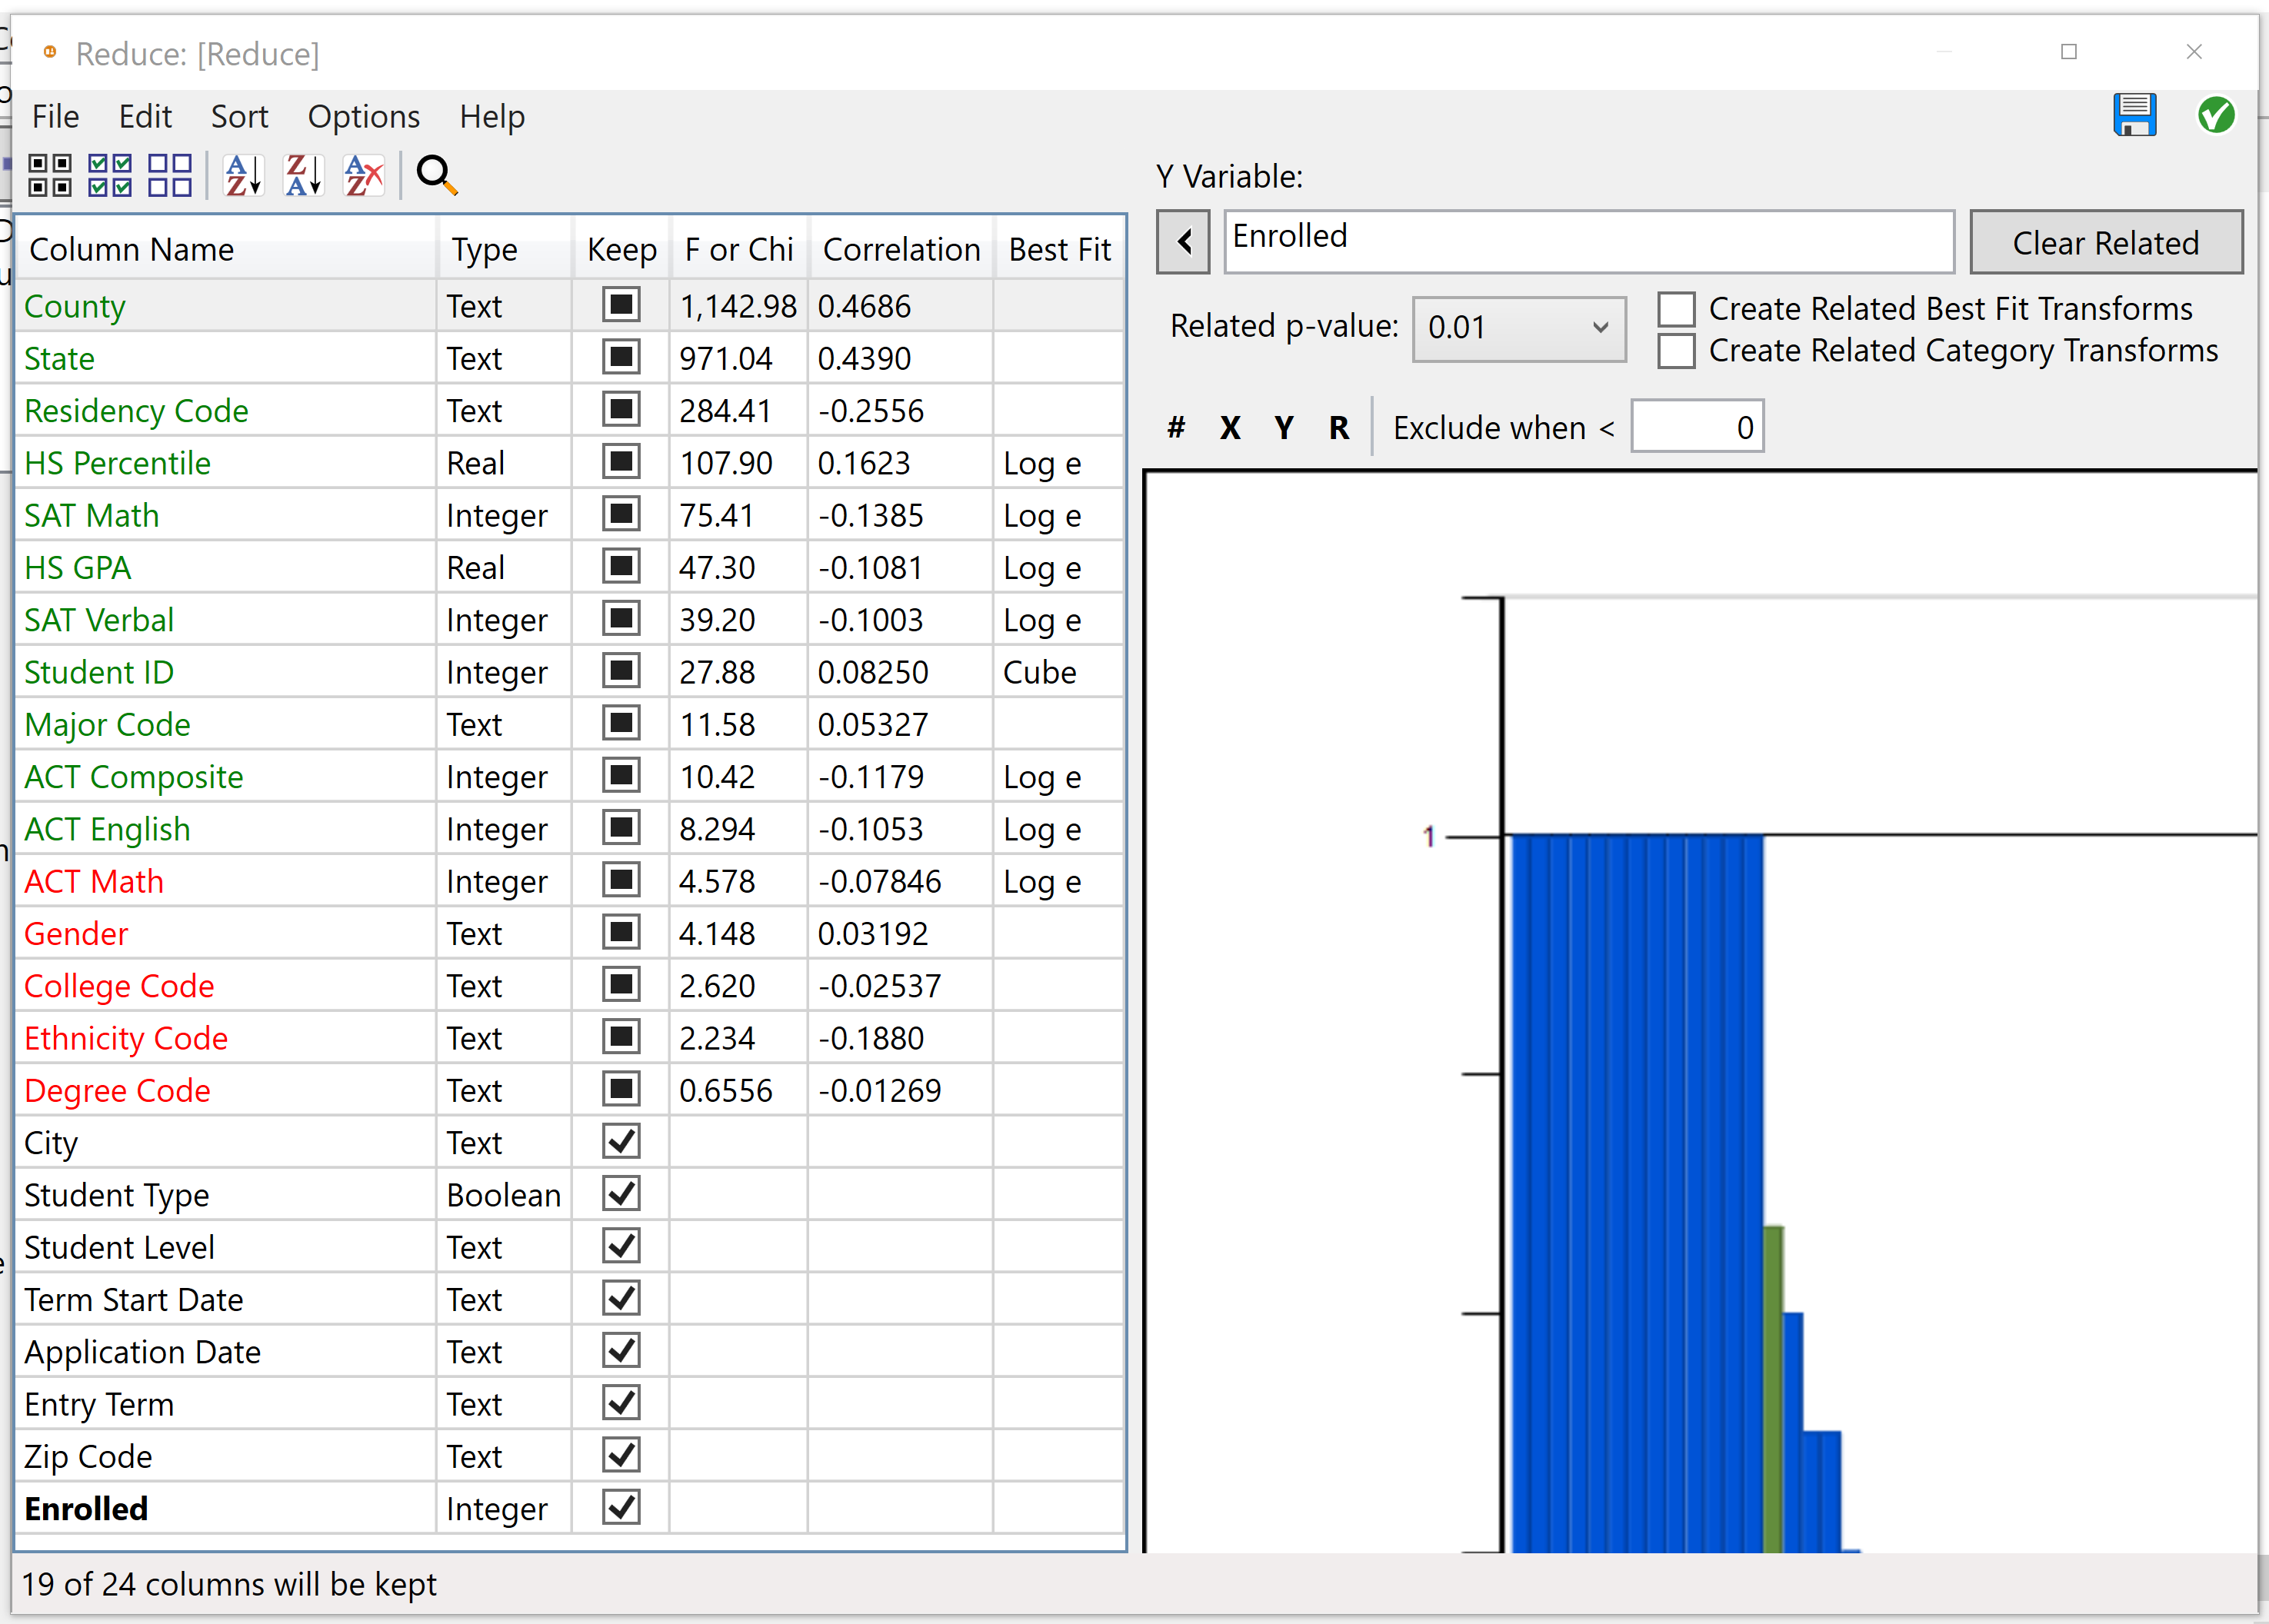Click the green checkmark accept icon

coord(2215,115)
